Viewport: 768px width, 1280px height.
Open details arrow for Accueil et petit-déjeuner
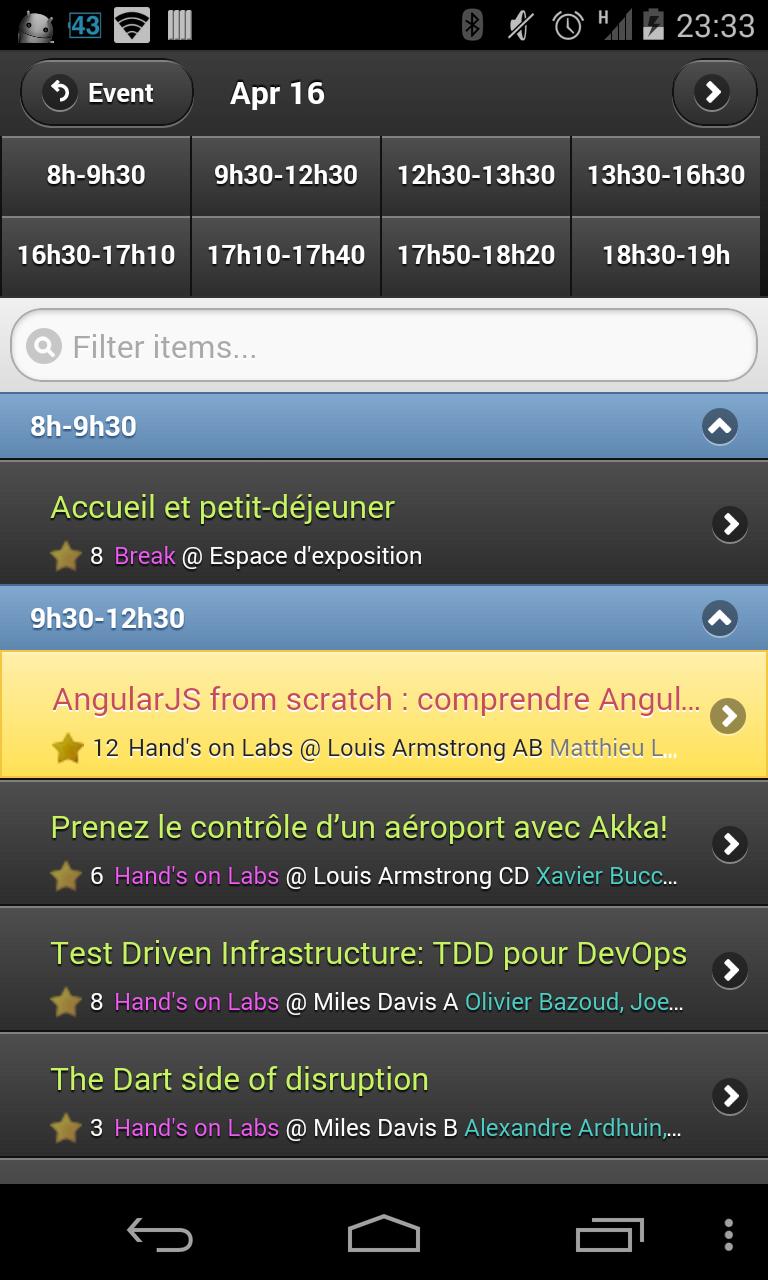coord(730,523)
